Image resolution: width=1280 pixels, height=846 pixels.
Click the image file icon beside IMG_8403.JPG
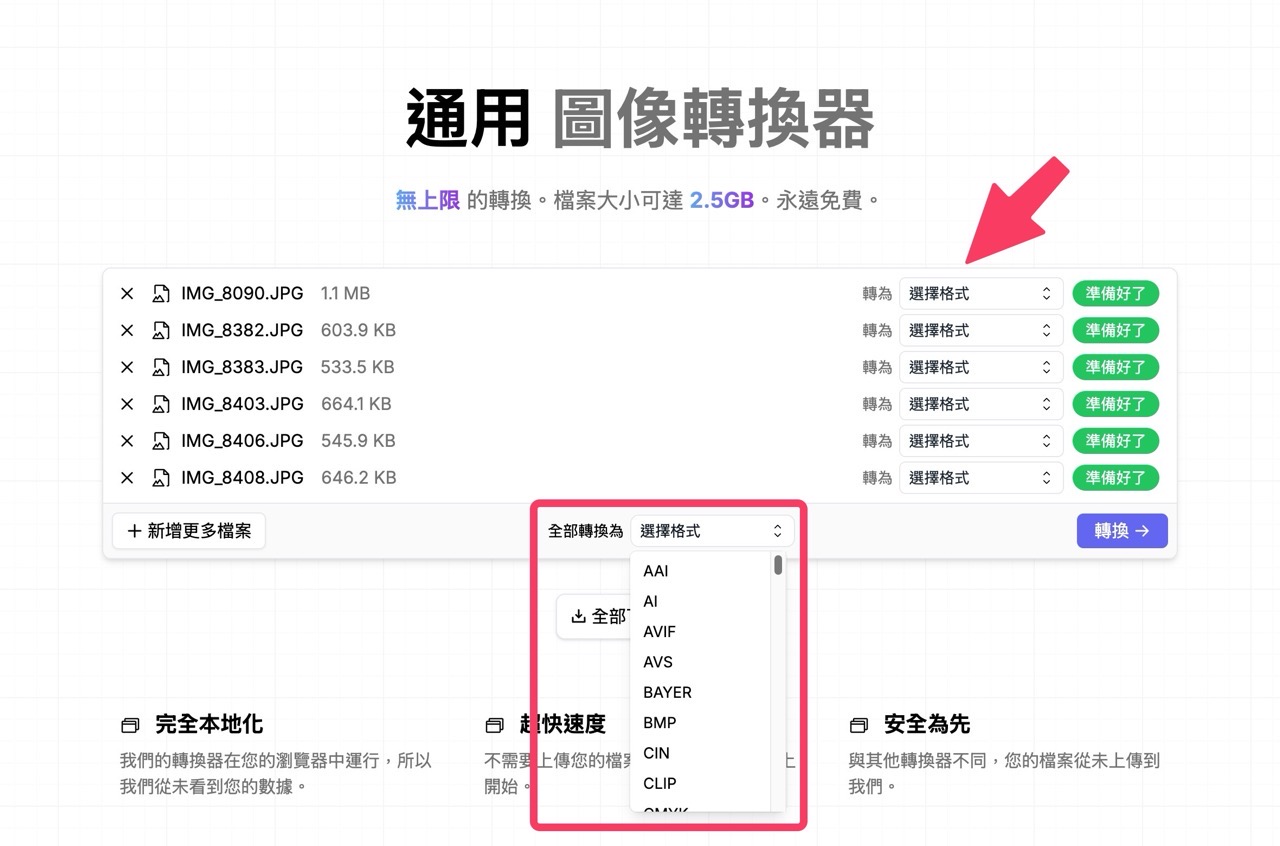tap(161, 404)
